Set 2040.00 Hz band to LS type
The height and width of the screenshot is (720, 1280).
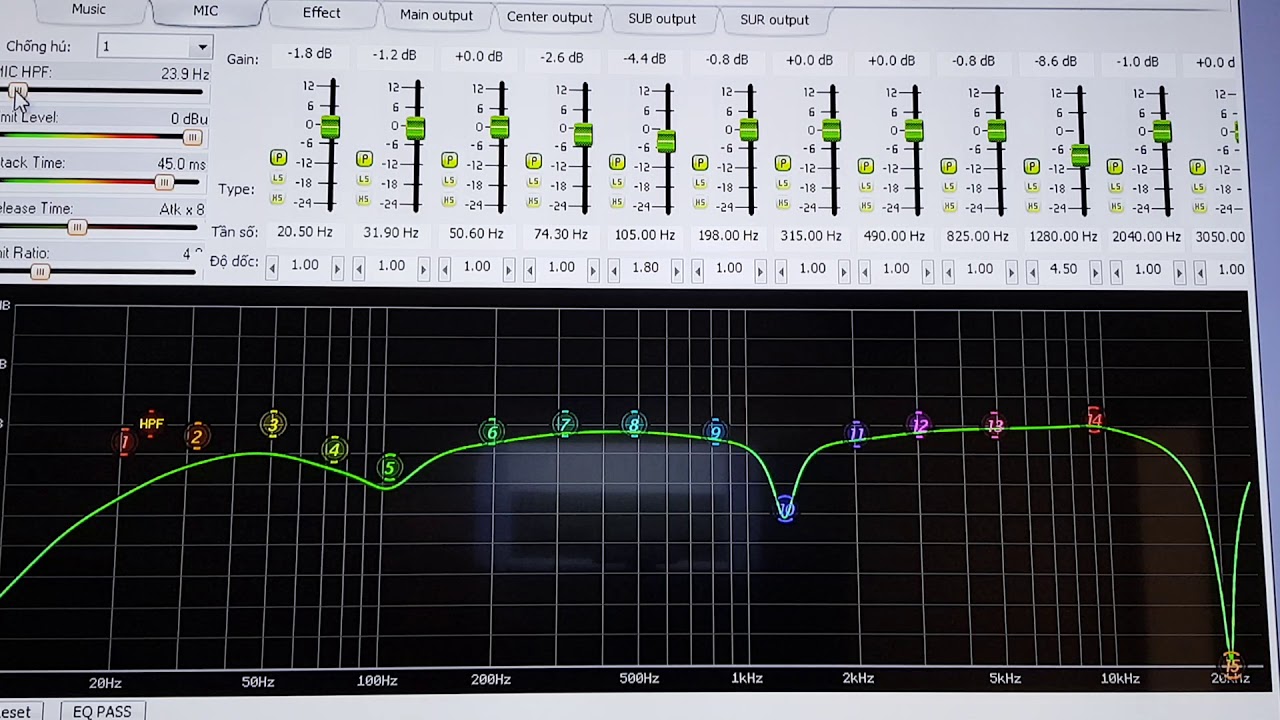point(1115,188)
